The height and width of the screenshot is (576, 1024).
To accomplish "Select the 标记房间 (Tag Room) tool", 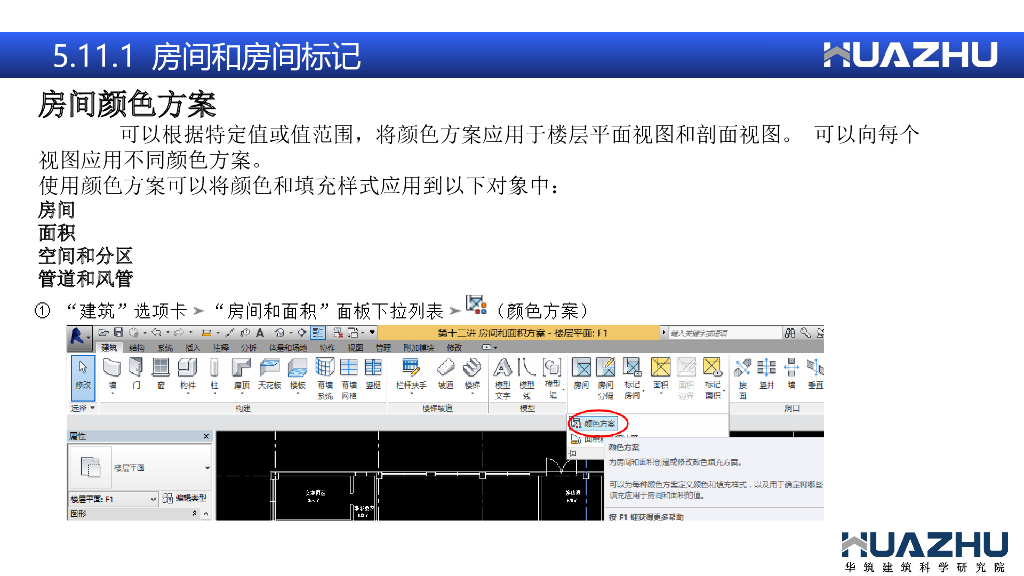I will point(632,378).
